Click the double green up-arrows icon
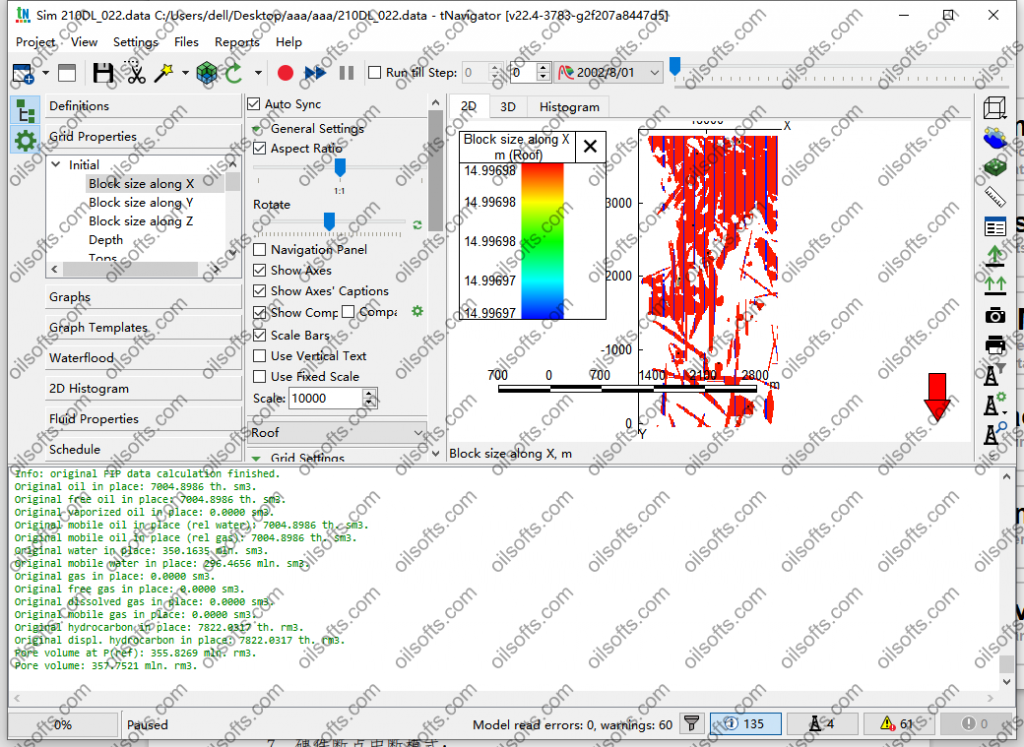 (995, 285)
